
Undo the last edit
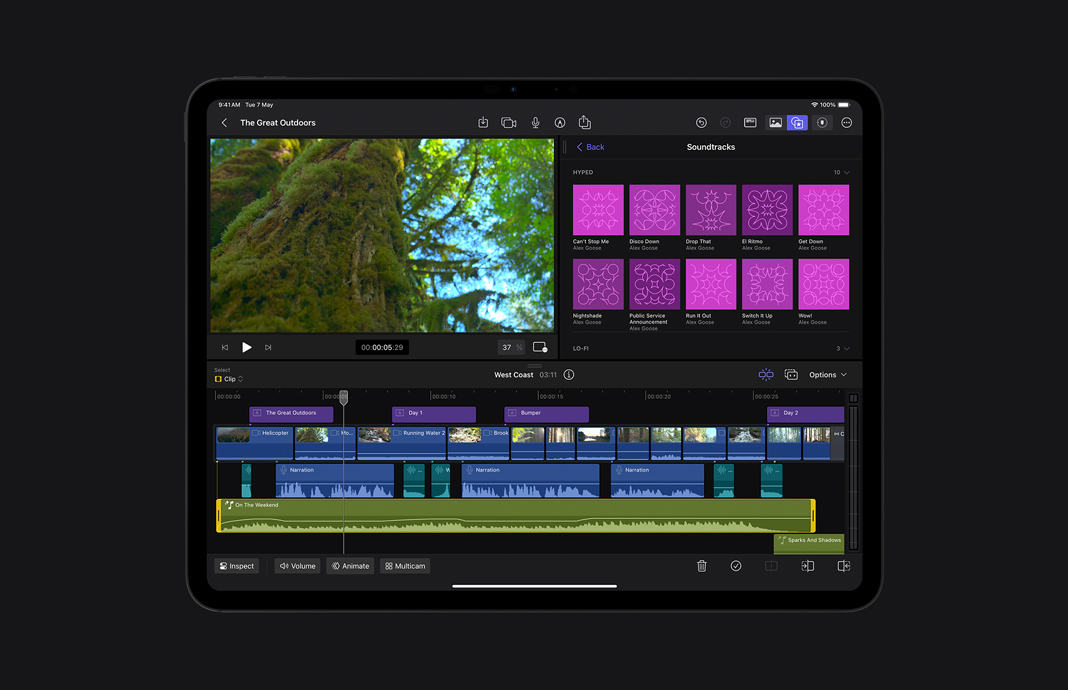(x=700, y=122)
